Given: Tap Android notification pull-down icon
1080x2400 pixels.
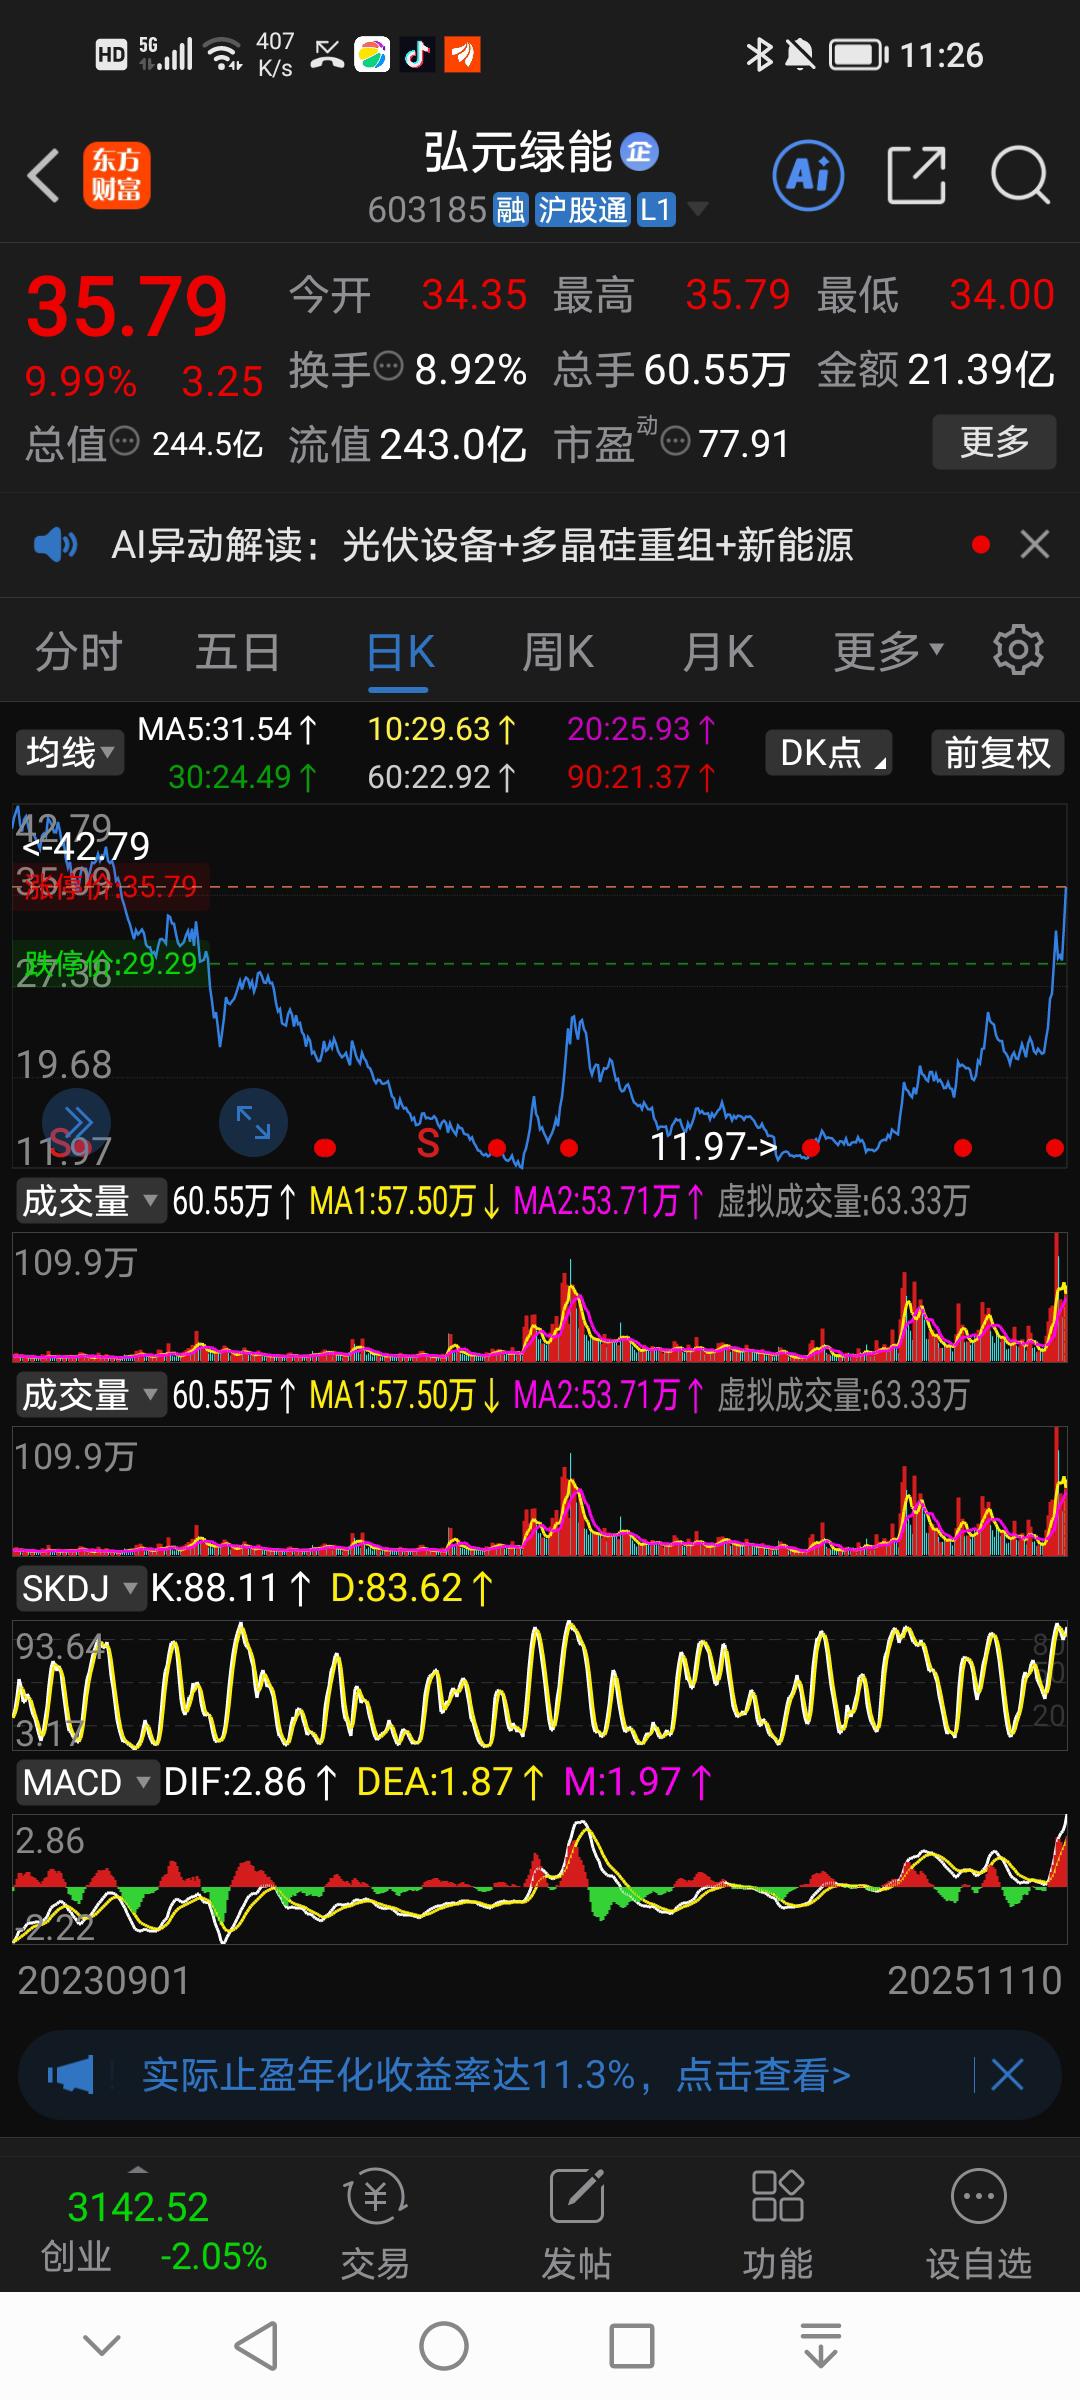Looking at the screenshot, I should pyautogui.click(x=821, y=2345).
